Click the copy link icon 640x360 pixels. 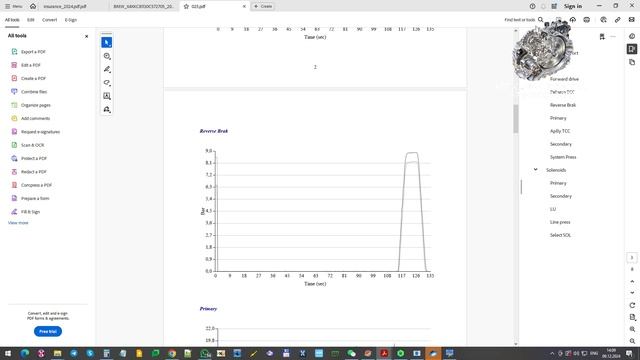coord(618,20)
